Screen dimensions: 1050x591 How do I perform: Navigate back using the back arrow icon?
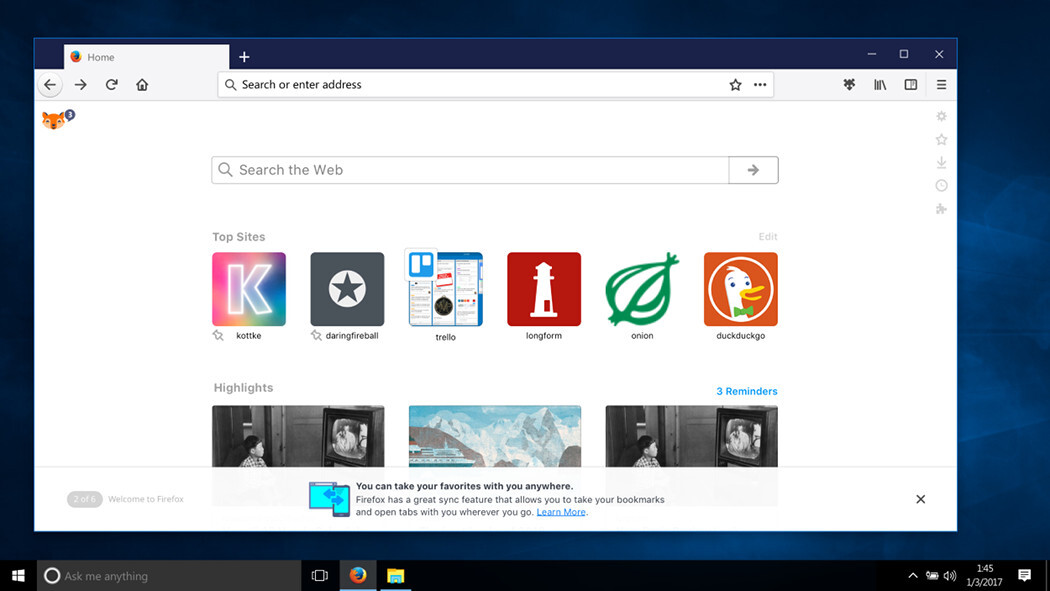[49, 84]
